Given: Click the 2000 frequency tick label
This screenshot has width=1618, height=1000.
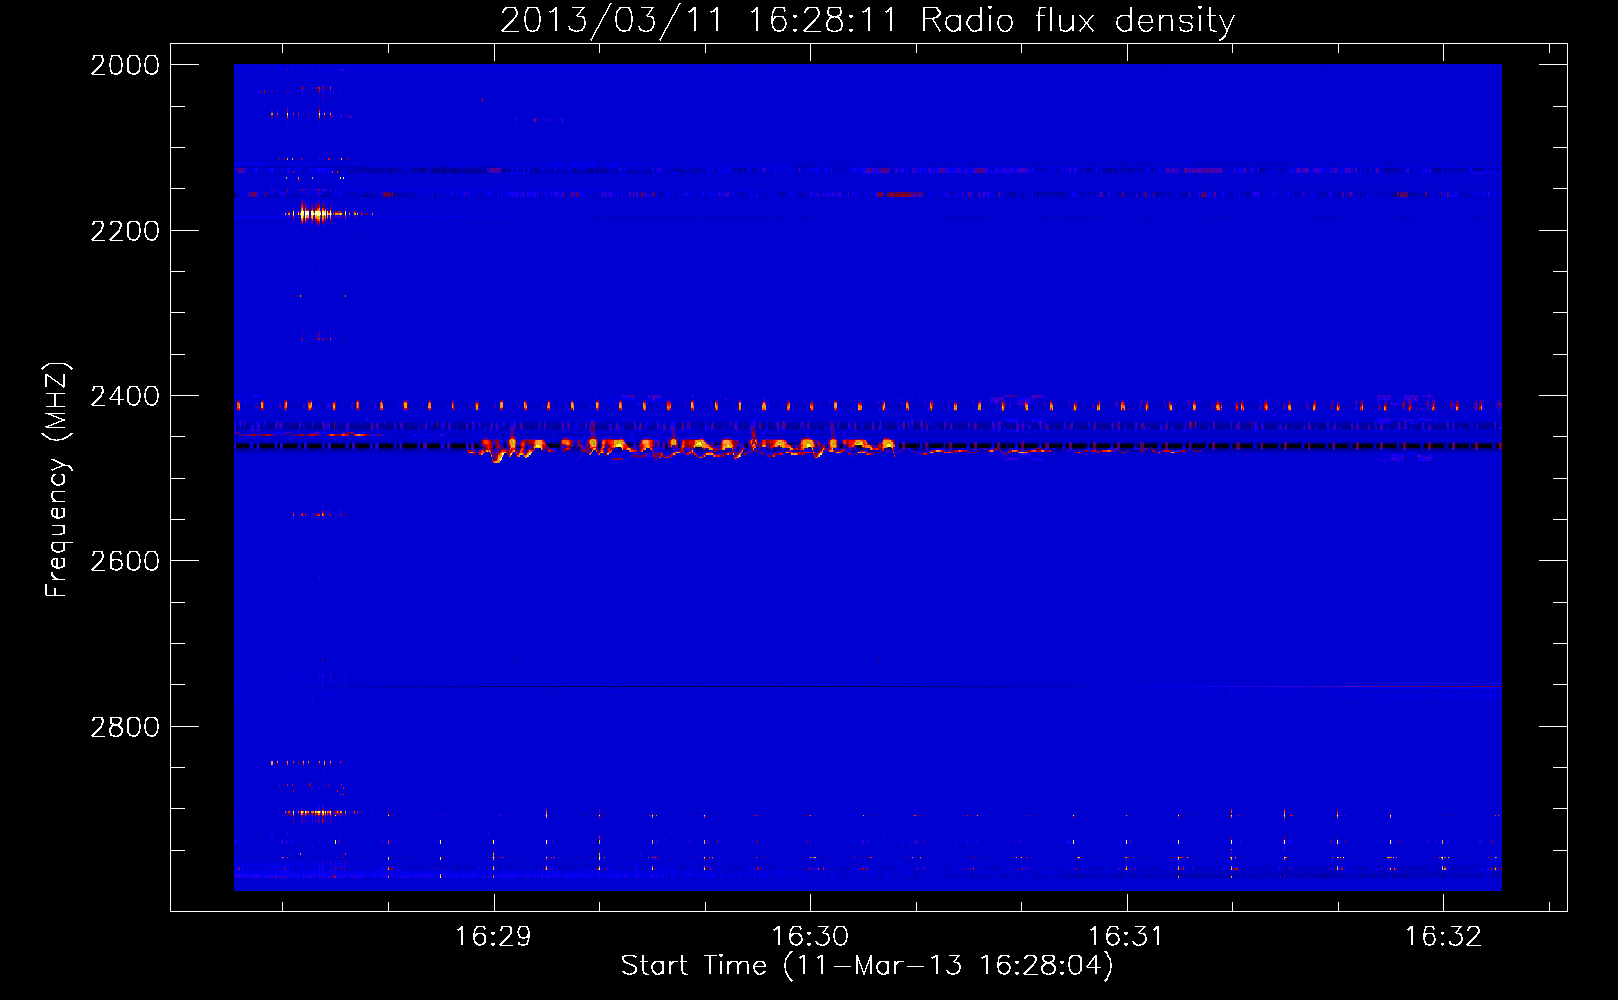Looking at the screenshot, I should [x=125, y=65].
